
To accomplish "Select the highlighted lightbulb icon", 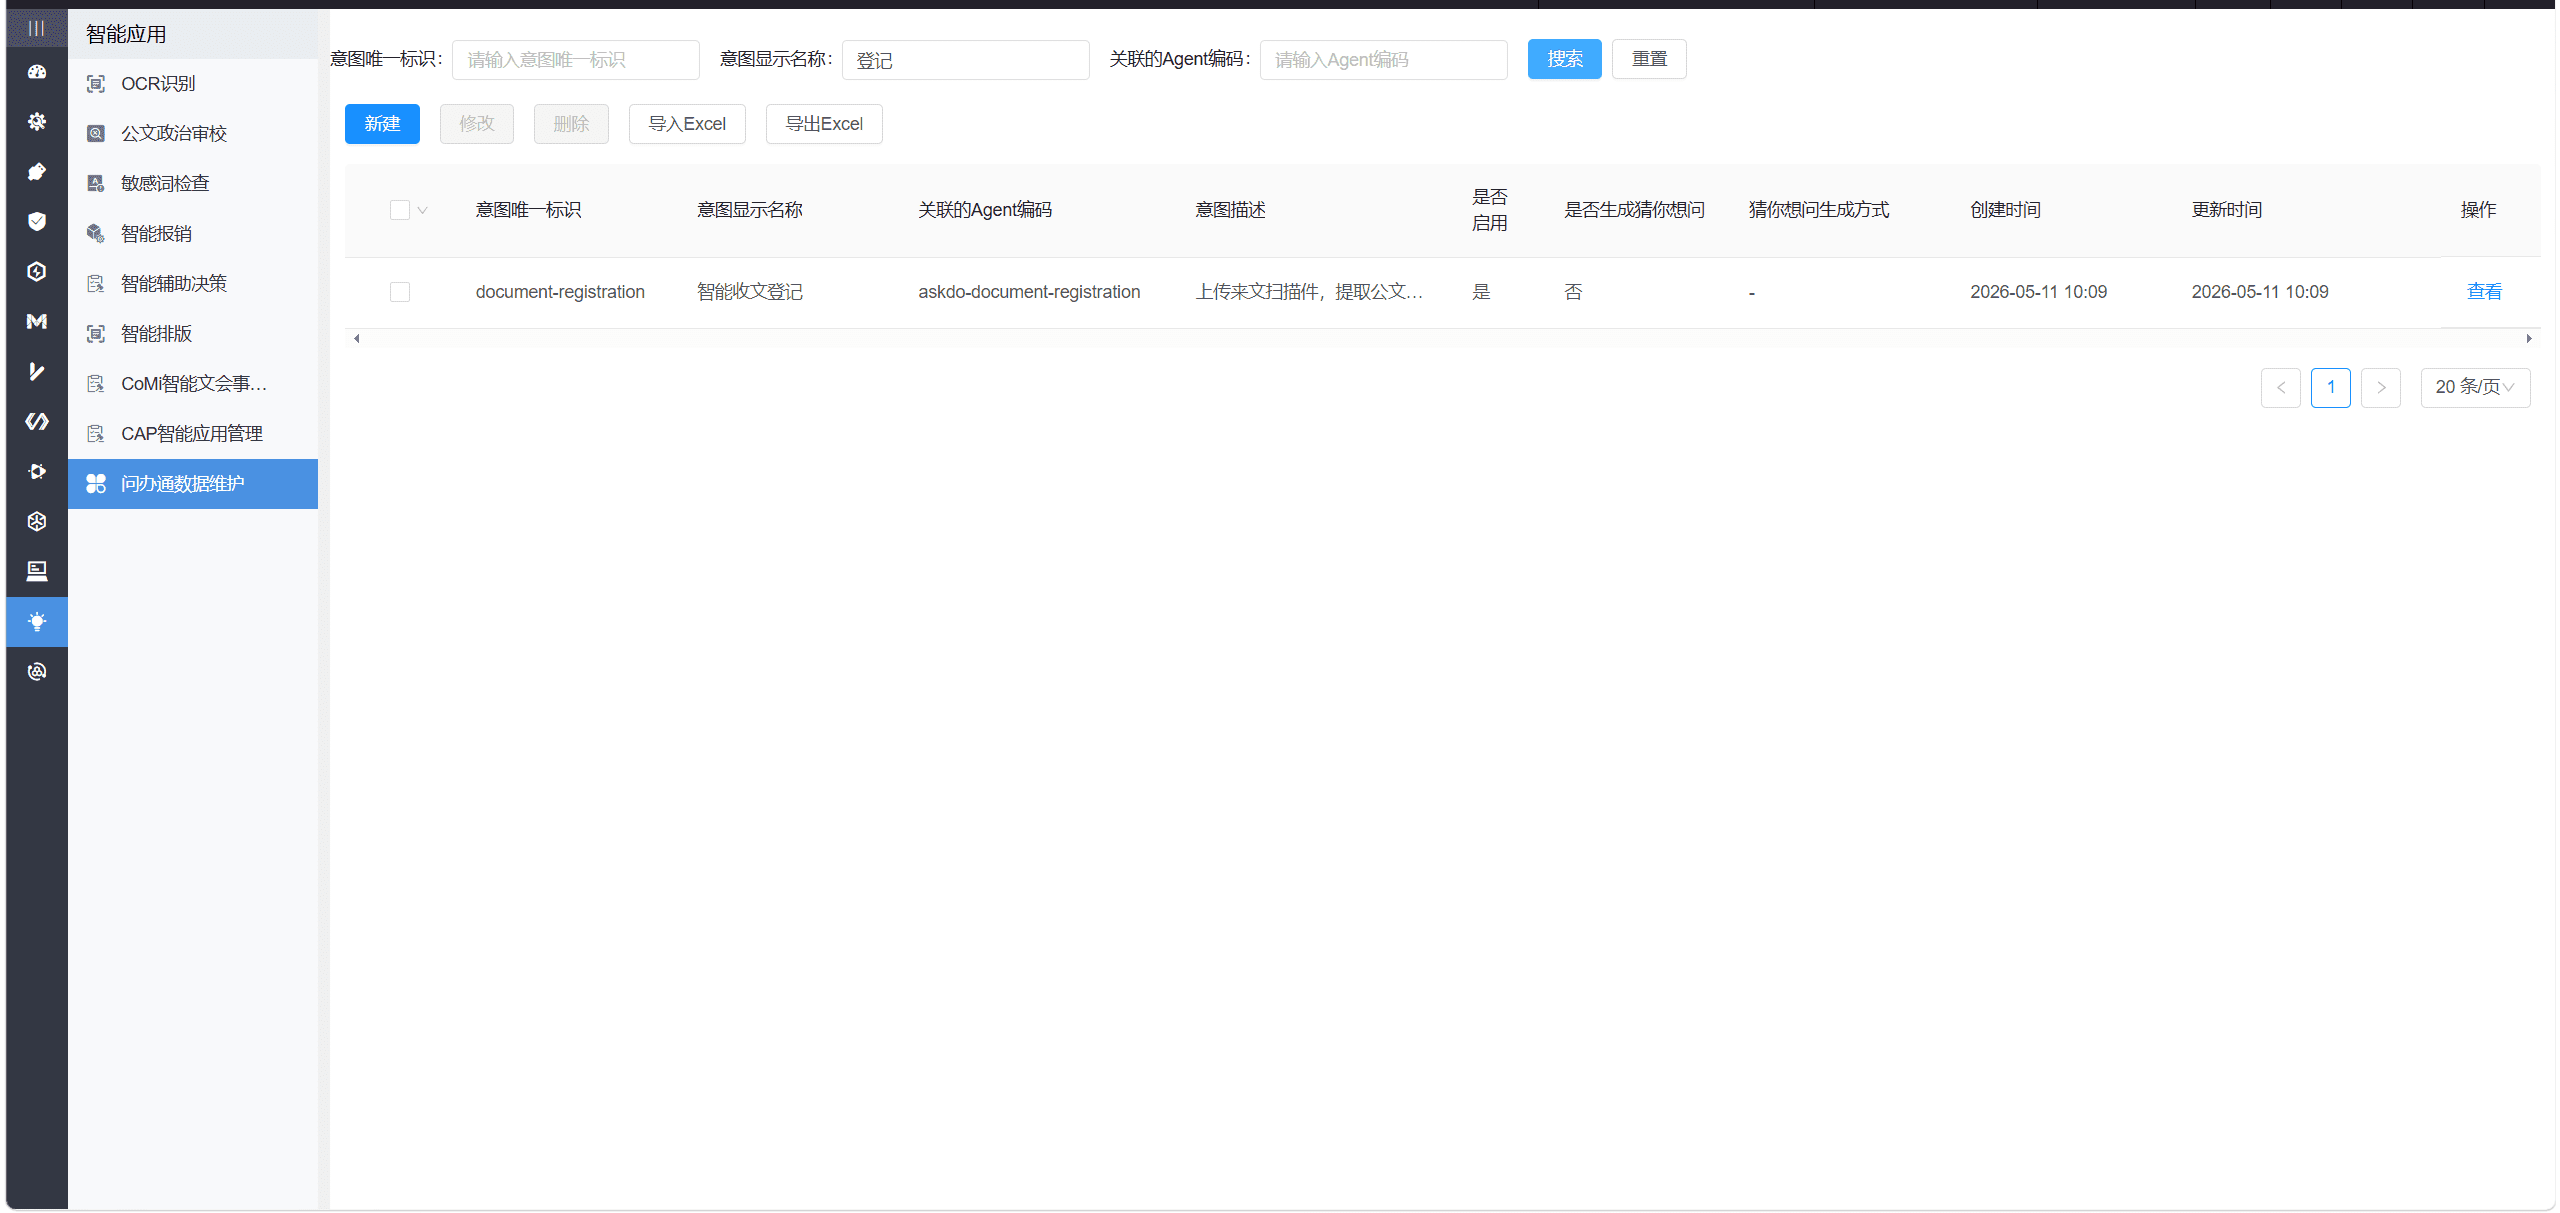I will pyautogui.click(x=37, y=622).
